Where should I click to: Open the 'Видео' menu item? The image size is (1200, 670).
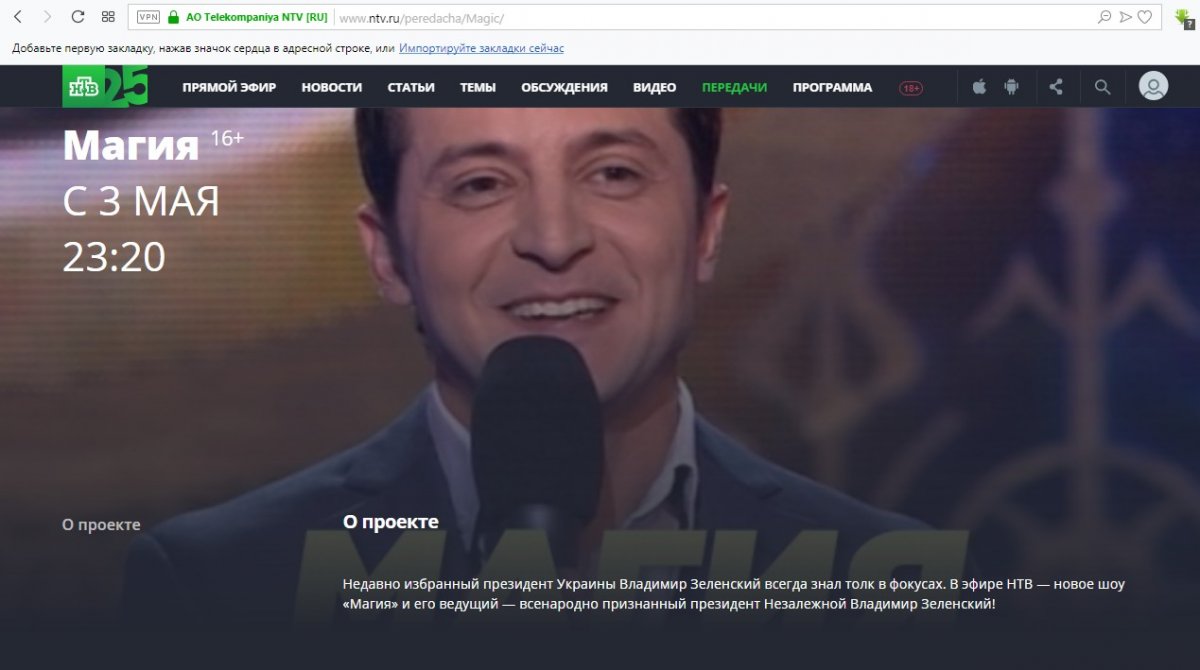click(x=654, y=88)
